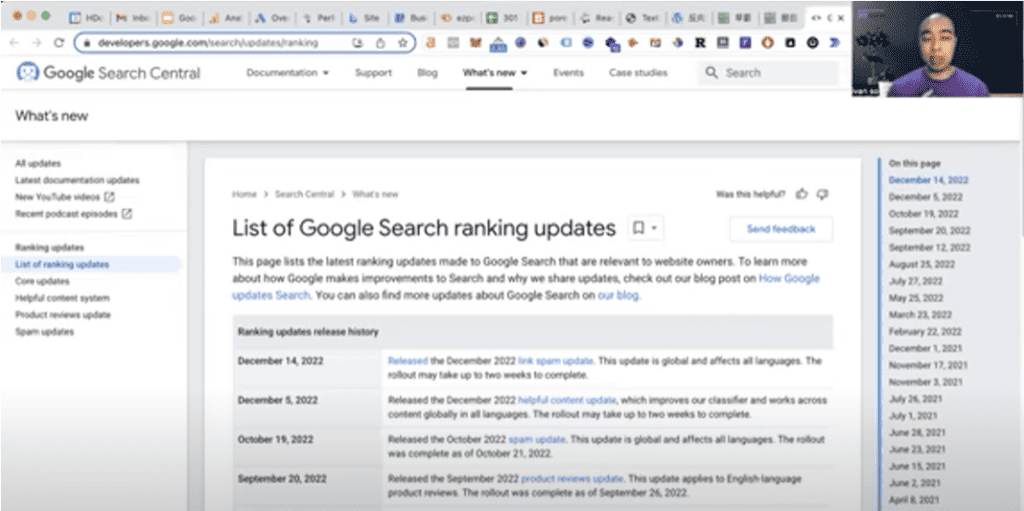1024x511 pixels.
Task: Click the Released link in December 14 row
Action: (x=408, y=361)
